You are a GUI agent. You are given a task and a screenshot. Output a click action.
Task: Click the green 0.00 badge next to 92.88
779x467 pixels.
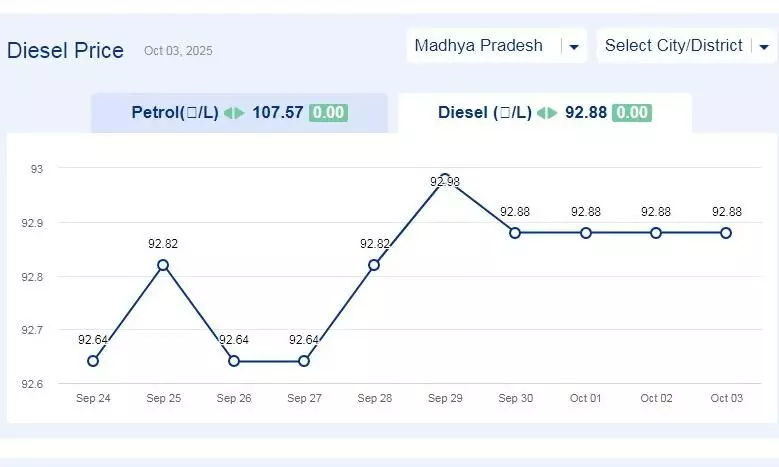tap(632, 113)
